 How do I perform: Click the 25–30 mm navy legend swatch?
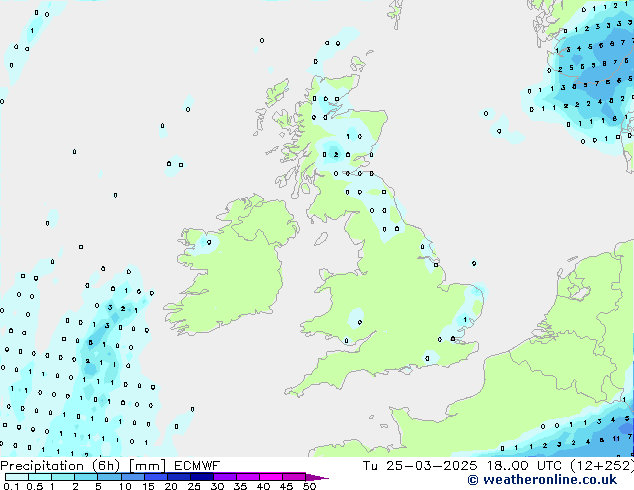tap(201, 477)
